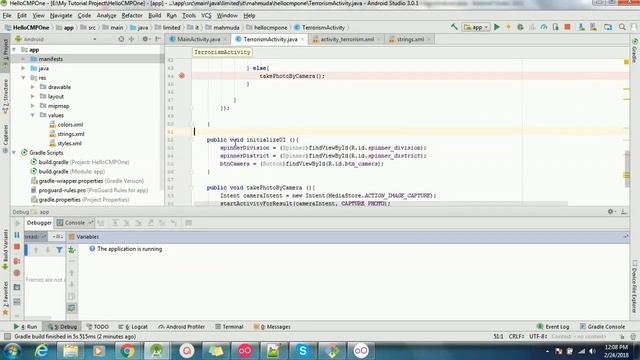Viewport: 640px width, 360px height.
Task: Click the New Watch green plus icon
Action: (x=72, y=249)
